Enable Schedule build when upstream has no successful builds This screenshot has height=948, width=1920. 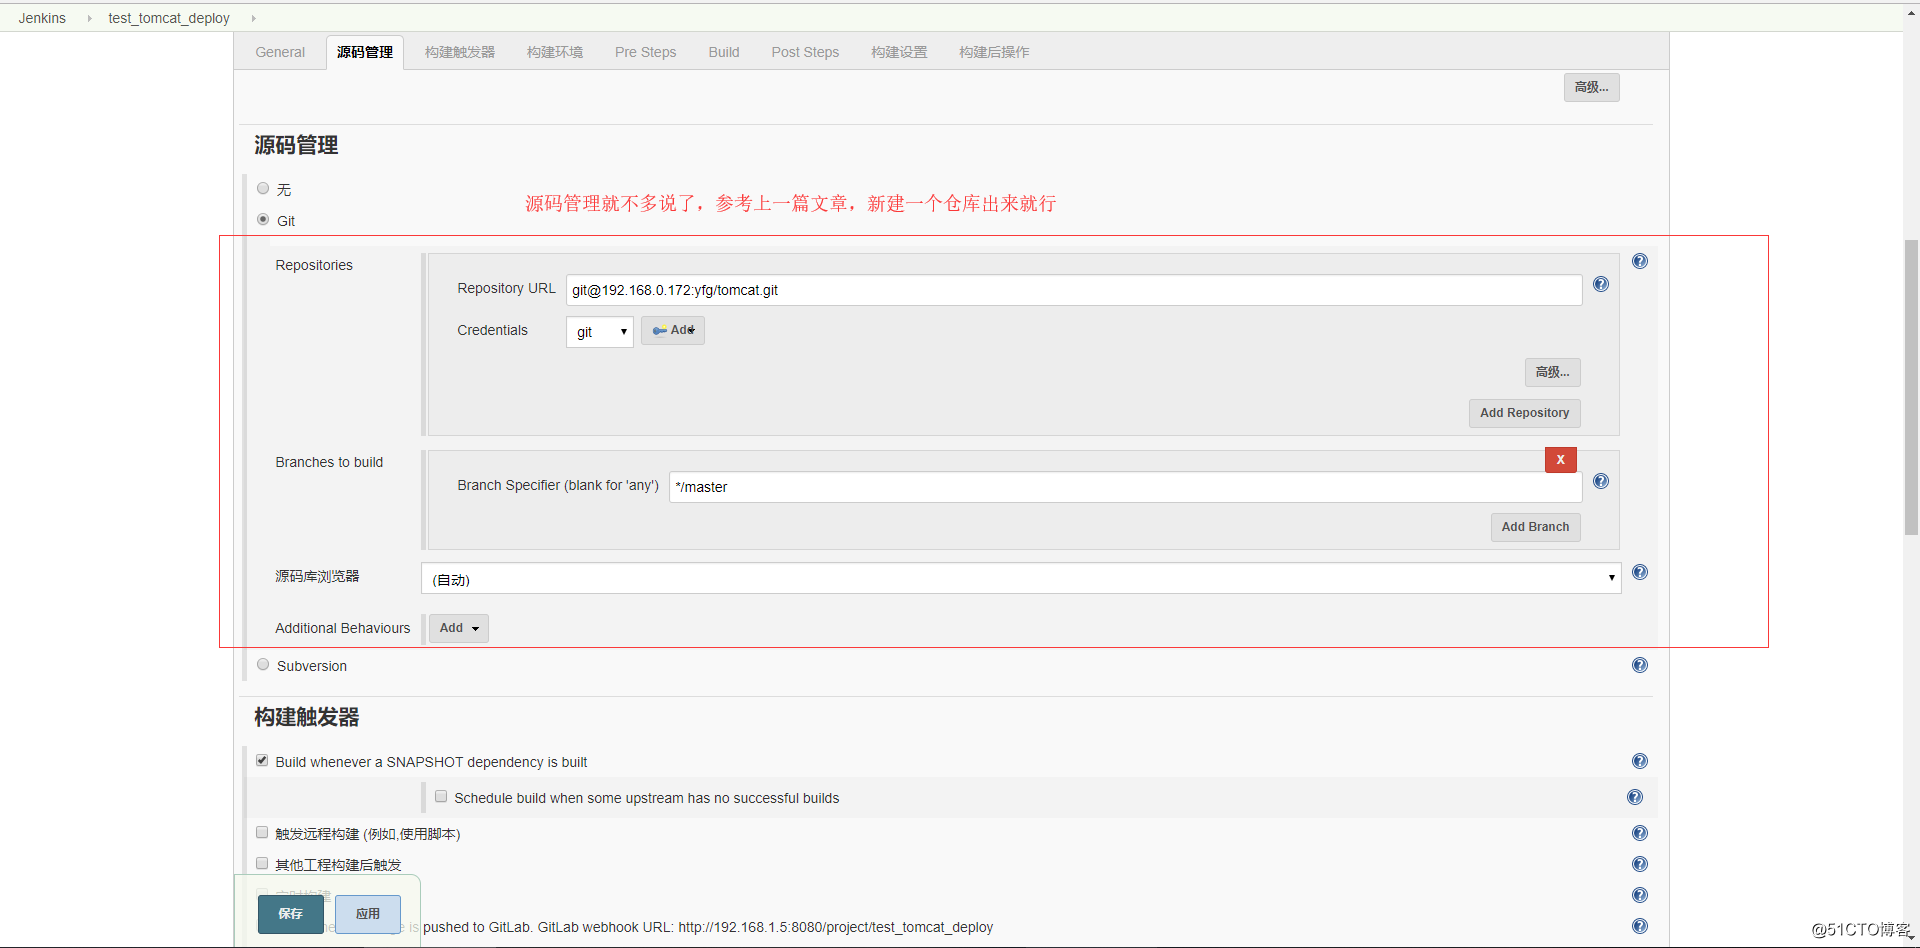(441, 796)
